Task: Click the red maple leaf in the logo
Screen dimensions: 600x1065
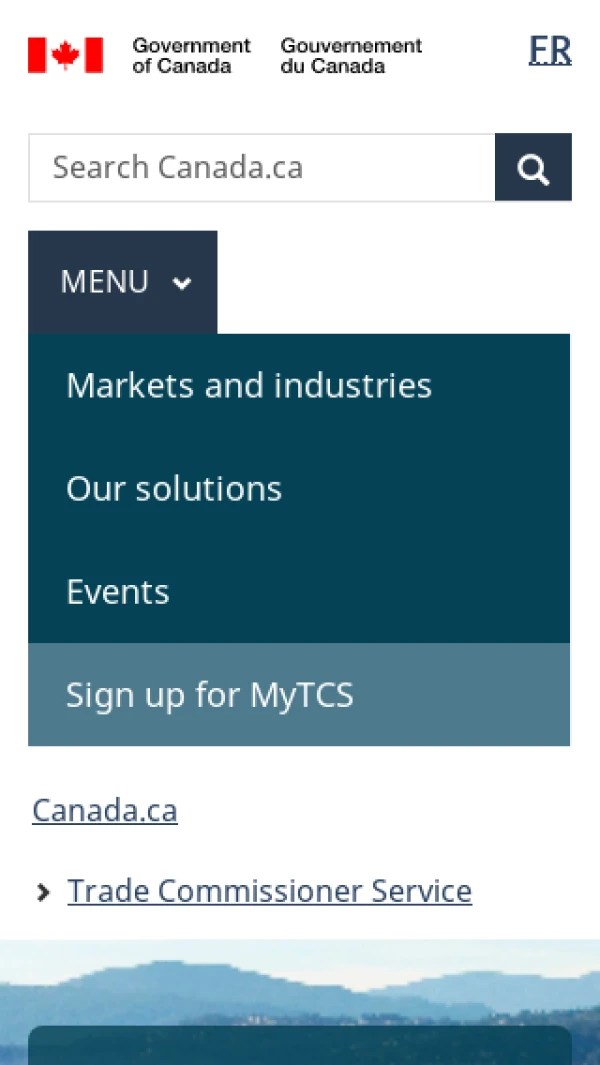Action: click(65, 55)
